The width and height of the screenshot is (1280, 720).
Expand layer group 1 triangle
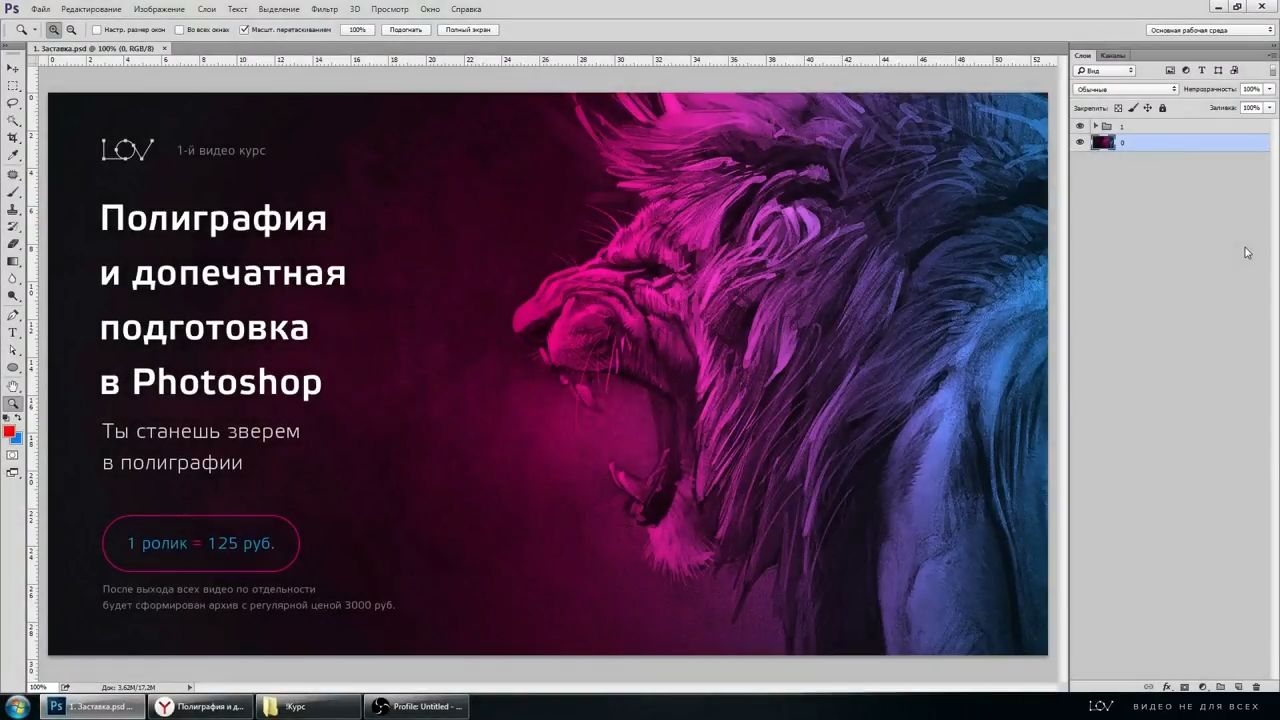tap(1095, 126)
